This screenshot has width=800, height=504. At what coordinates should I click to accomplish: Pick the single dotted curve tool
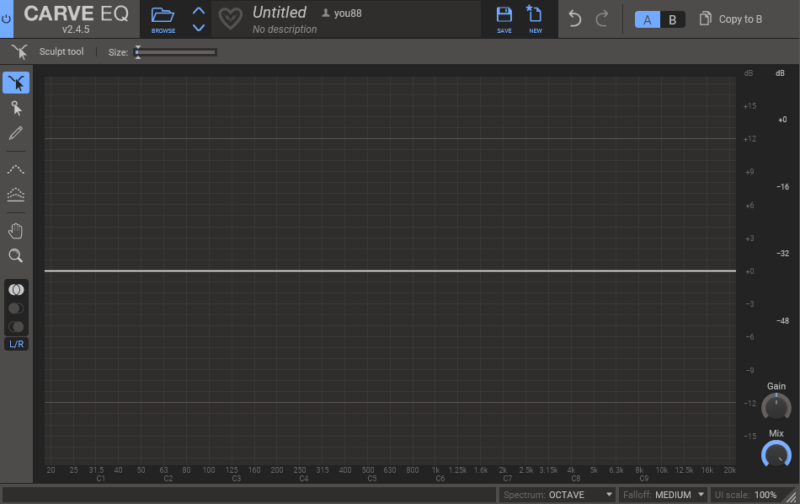pos(16,169)
